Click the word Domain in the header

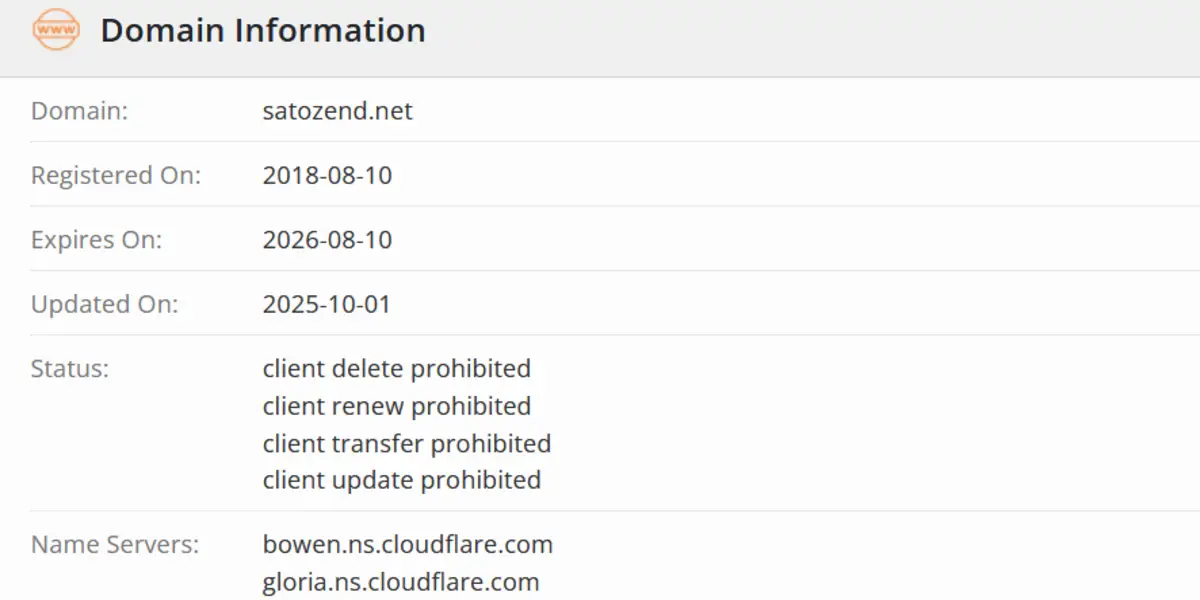coord(163,30)
